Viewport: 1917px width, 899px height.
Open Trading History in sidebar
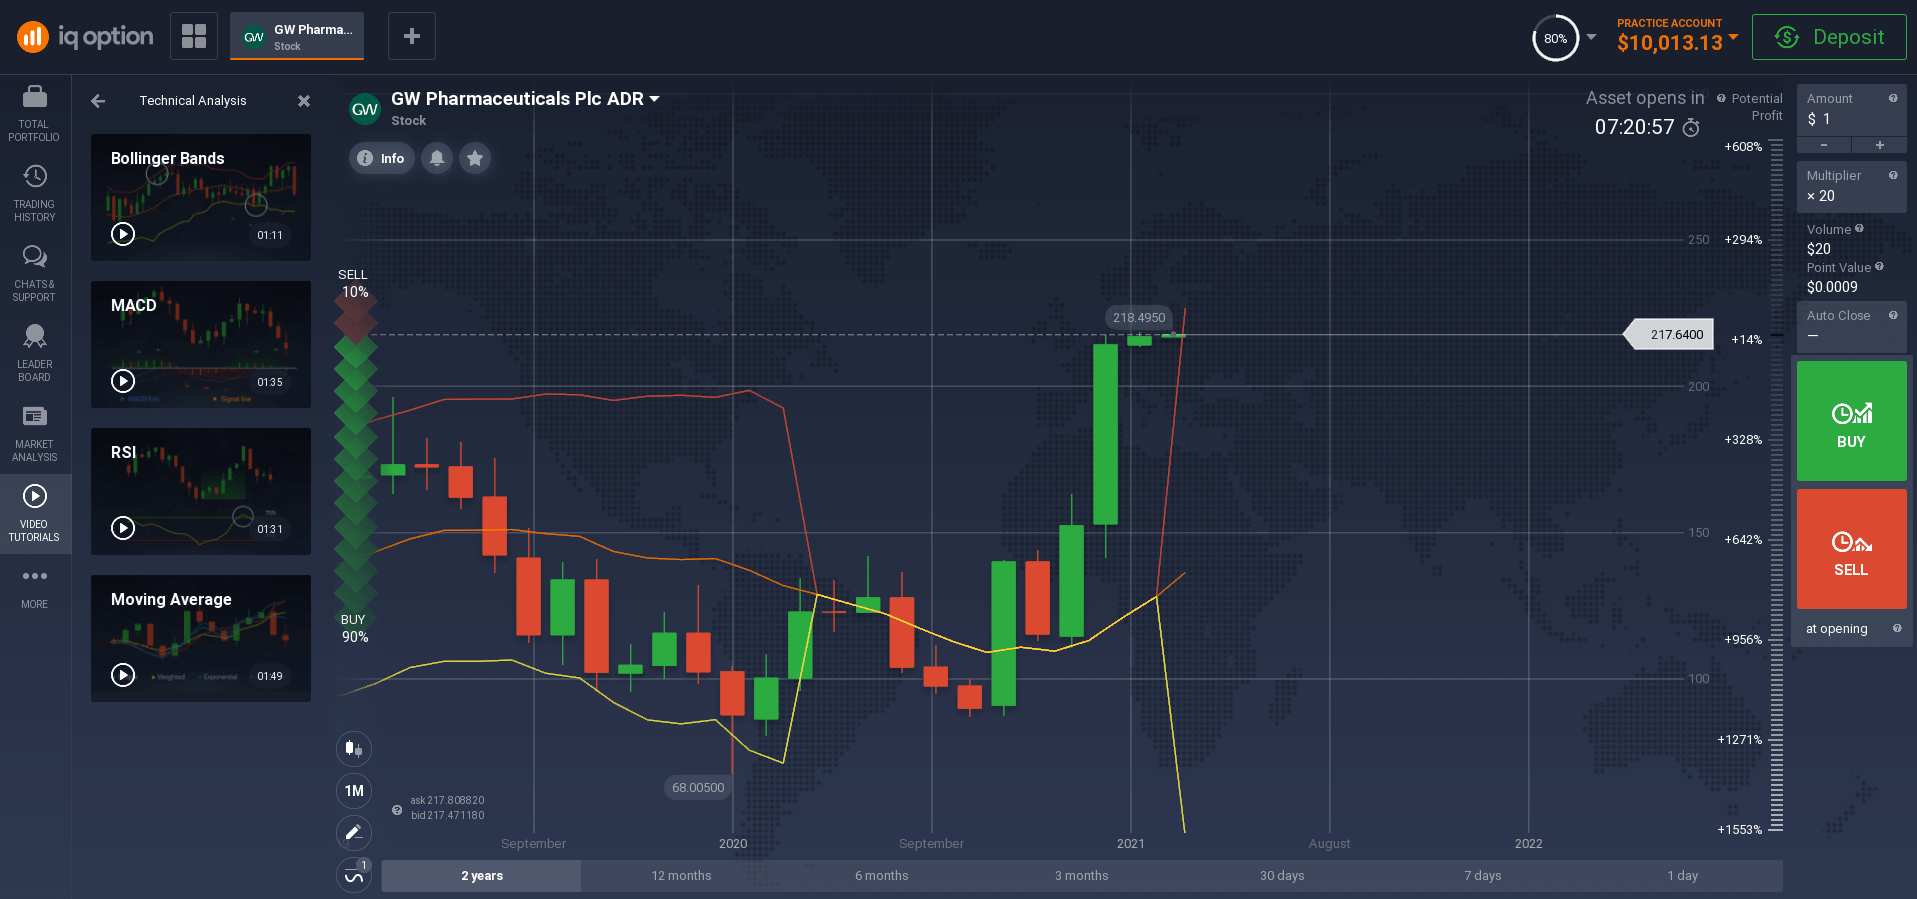click(x=34, y=194)
